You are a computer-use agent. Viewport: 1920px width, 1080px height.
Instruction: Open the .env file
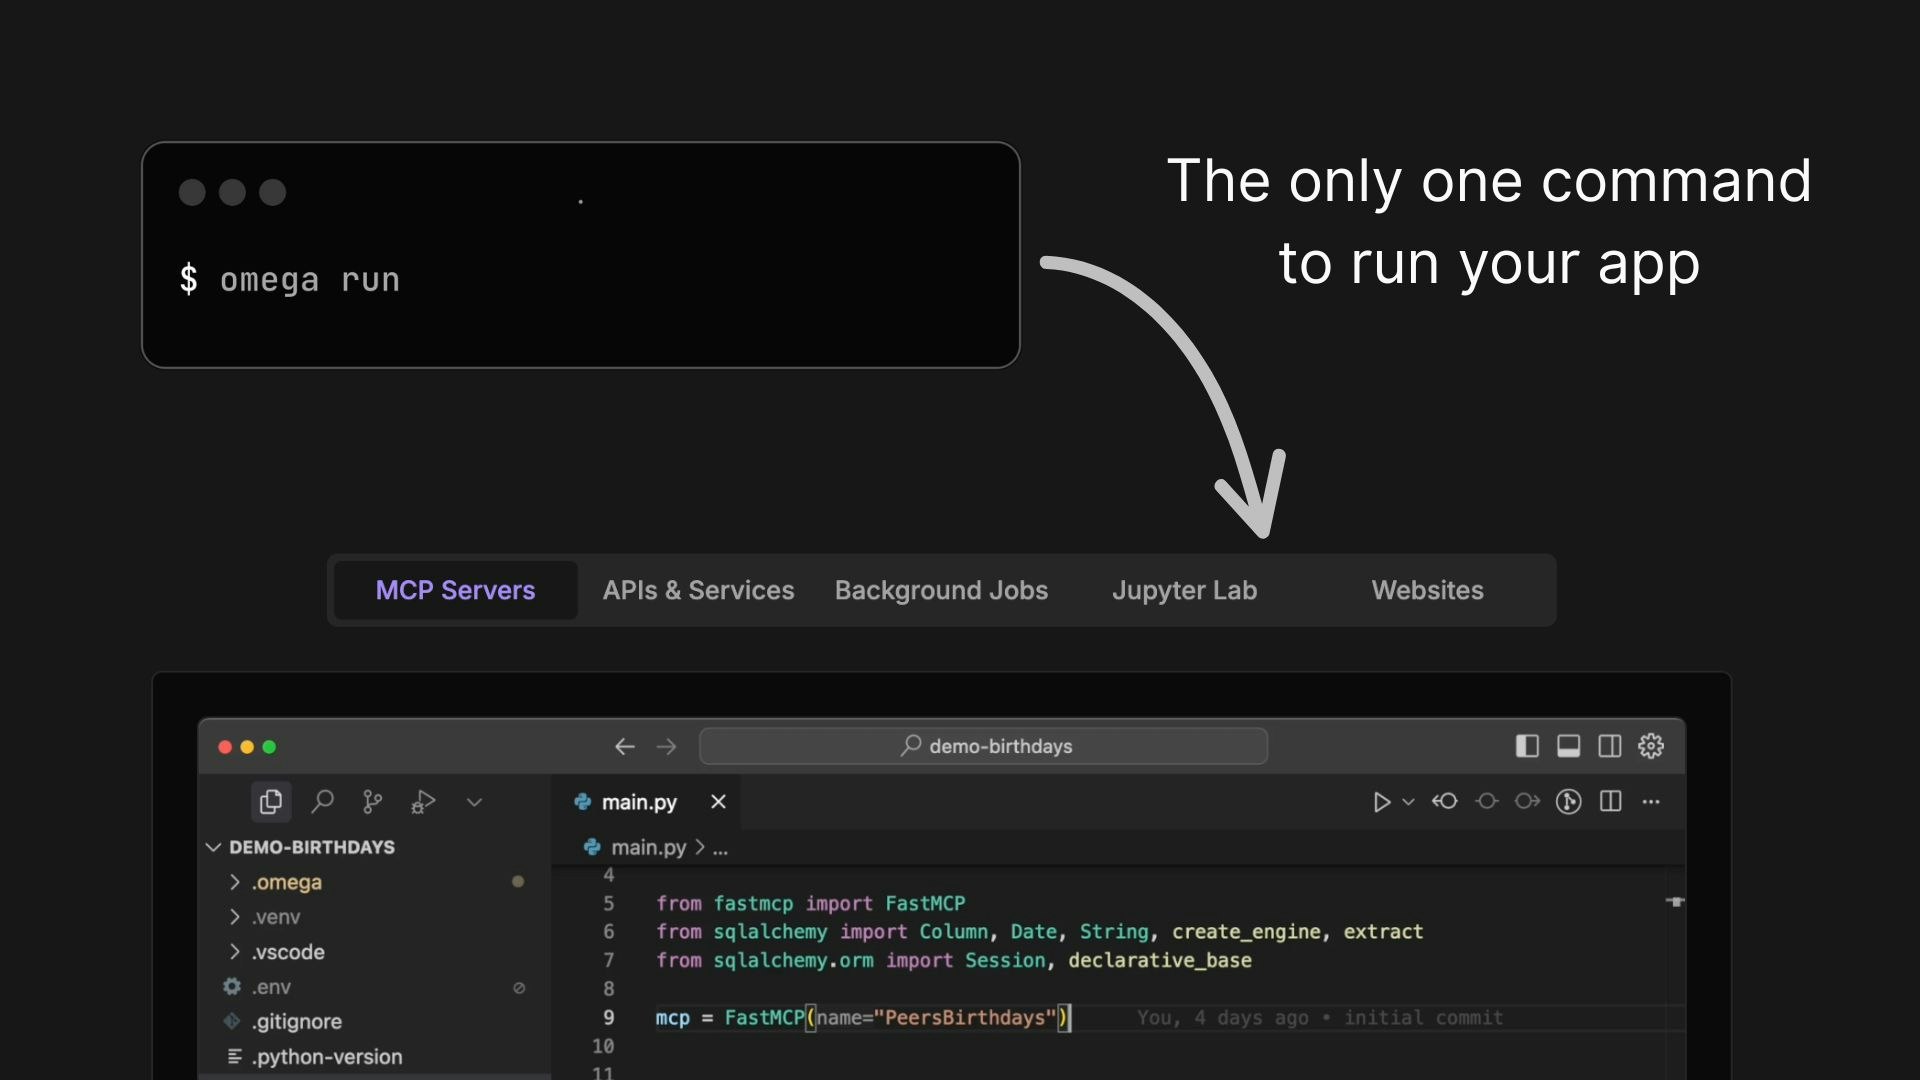coord(375,987)
